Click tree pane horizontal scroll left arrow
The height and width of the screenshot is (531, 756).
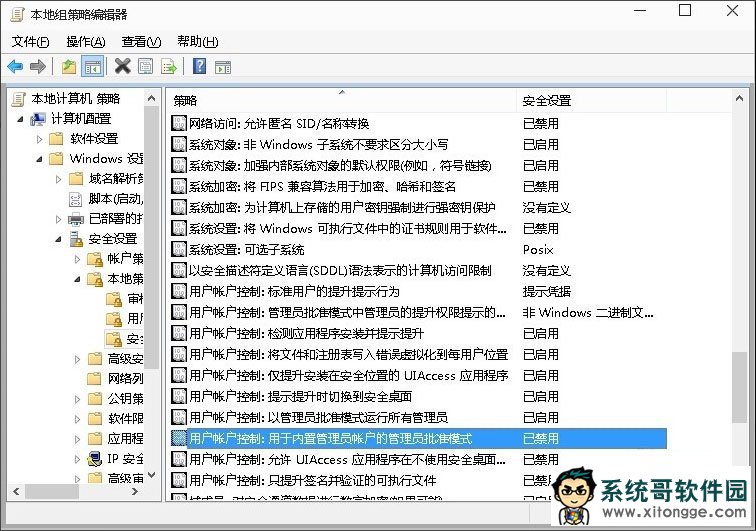click(16, 491)
